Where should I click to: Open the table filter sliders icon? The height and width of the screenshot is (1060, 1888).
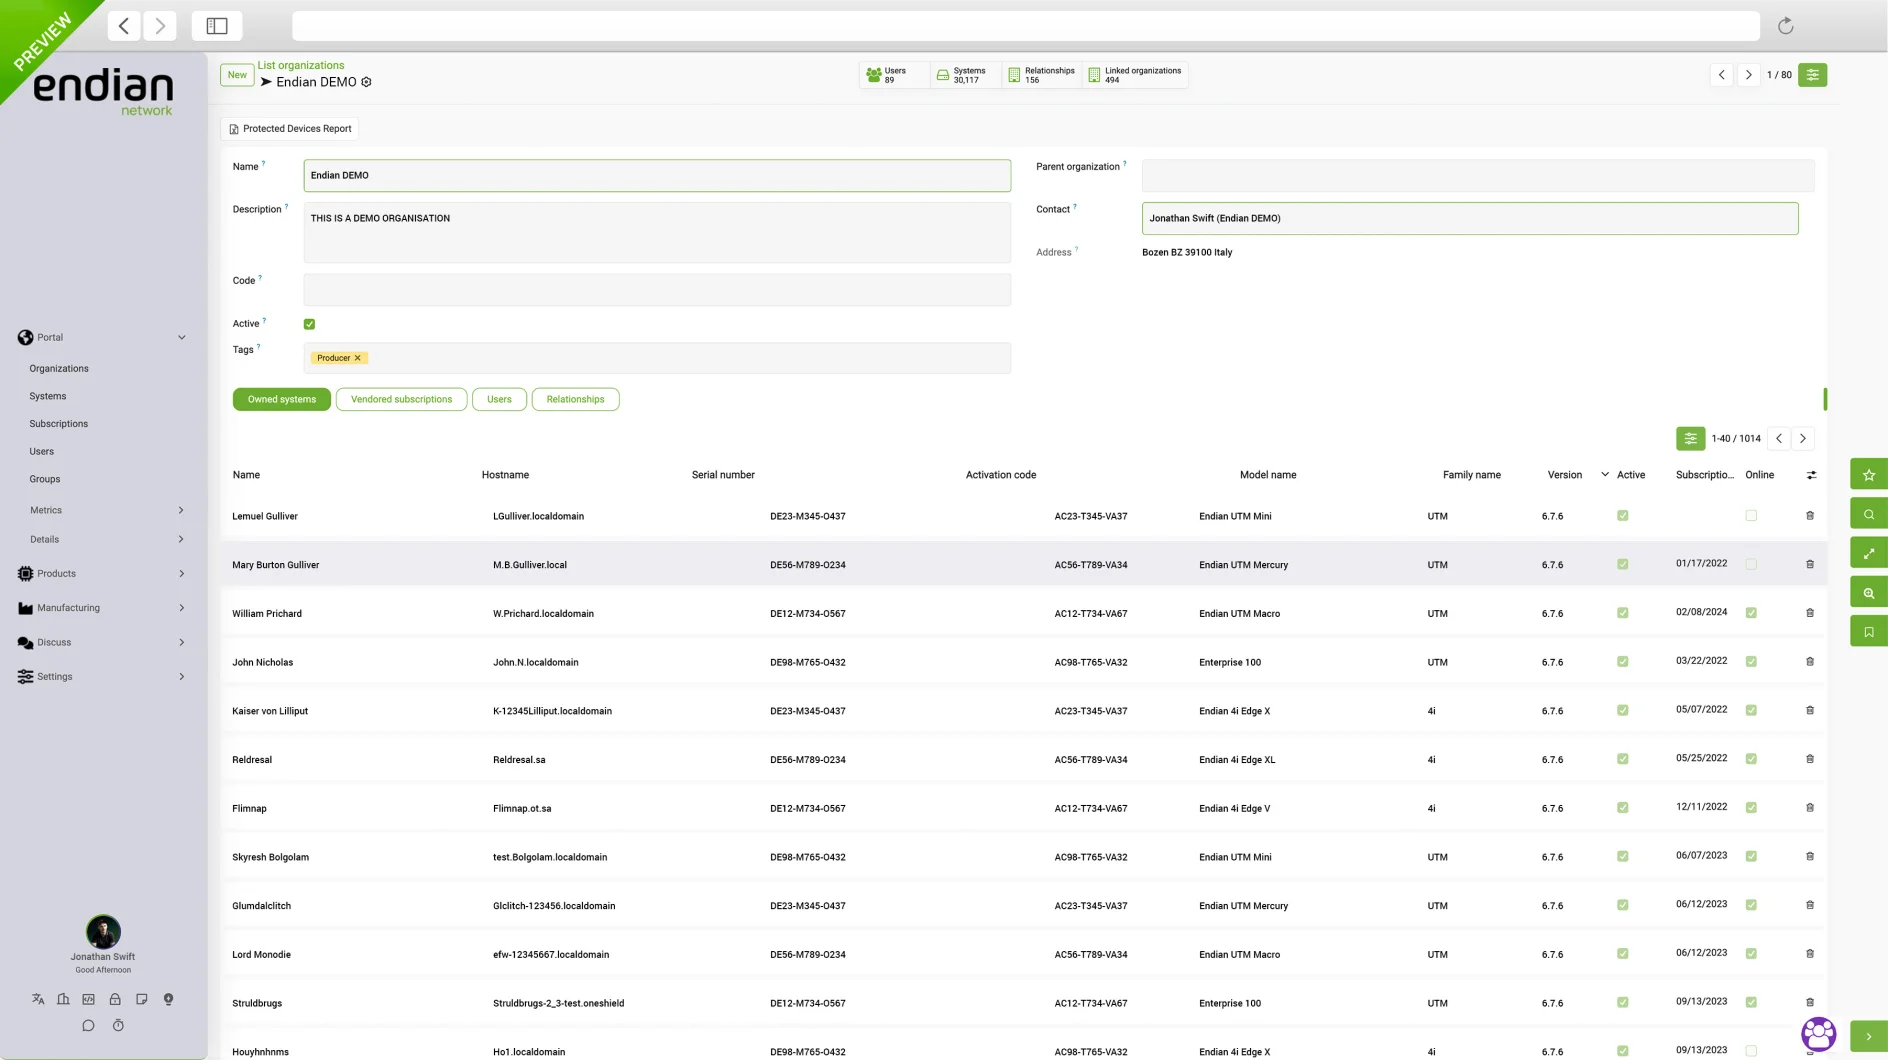[x=1690, y=438]
